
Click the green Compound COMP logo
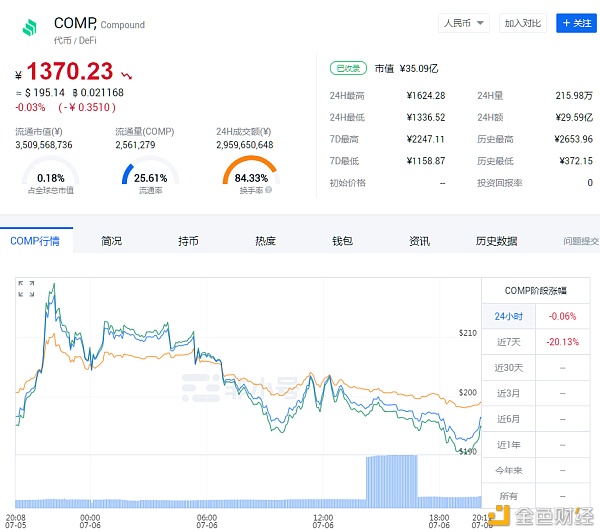[x=29, y=28]
